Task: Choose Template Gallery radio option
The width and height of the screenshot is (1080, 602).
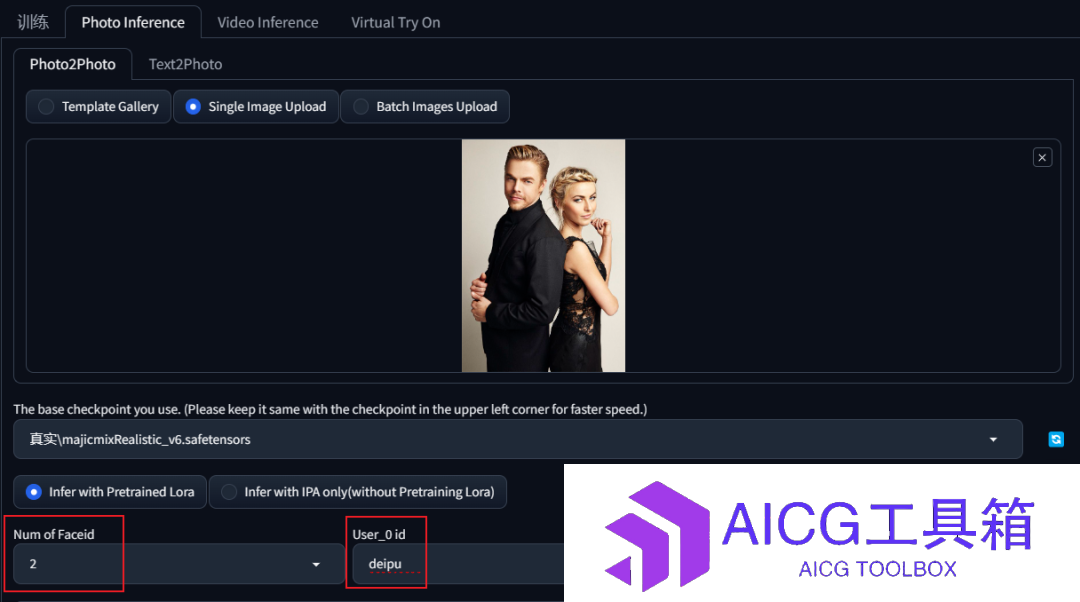Action: (x=98, y=107)
